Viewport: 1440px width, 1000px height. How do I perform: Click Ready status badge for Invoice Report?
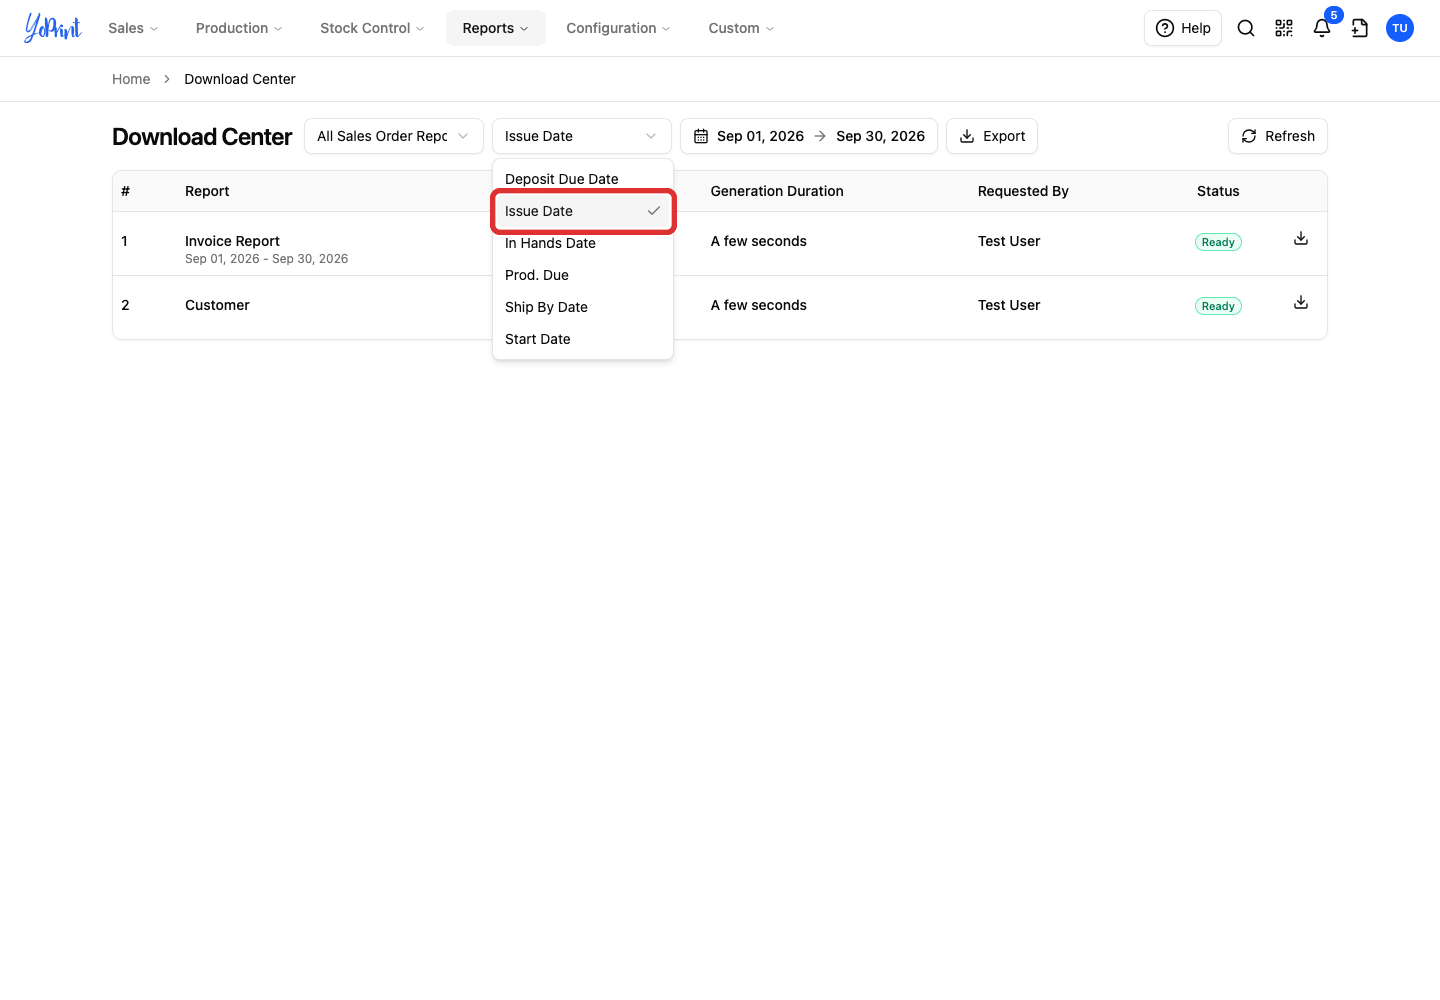coord(1218,242)
